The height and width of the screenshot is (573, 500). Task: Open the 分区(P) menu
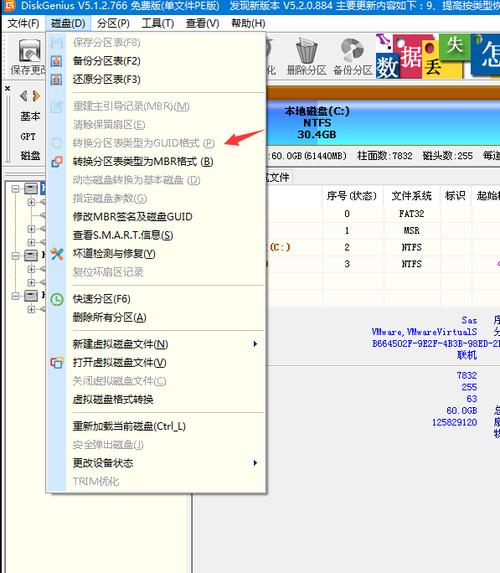pyautogui.click(x=113, y=23)
